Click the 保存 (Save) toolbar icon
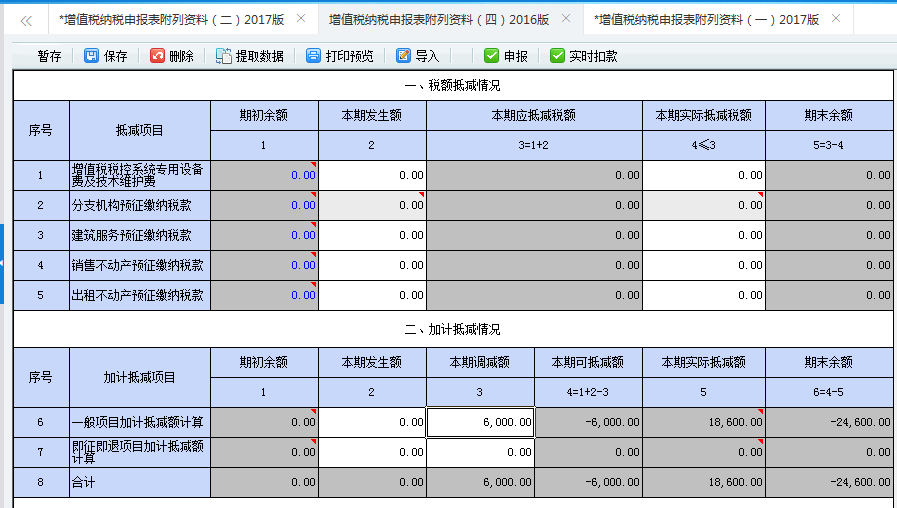Viewport: 897px width, 508px height. click(92, 56)
